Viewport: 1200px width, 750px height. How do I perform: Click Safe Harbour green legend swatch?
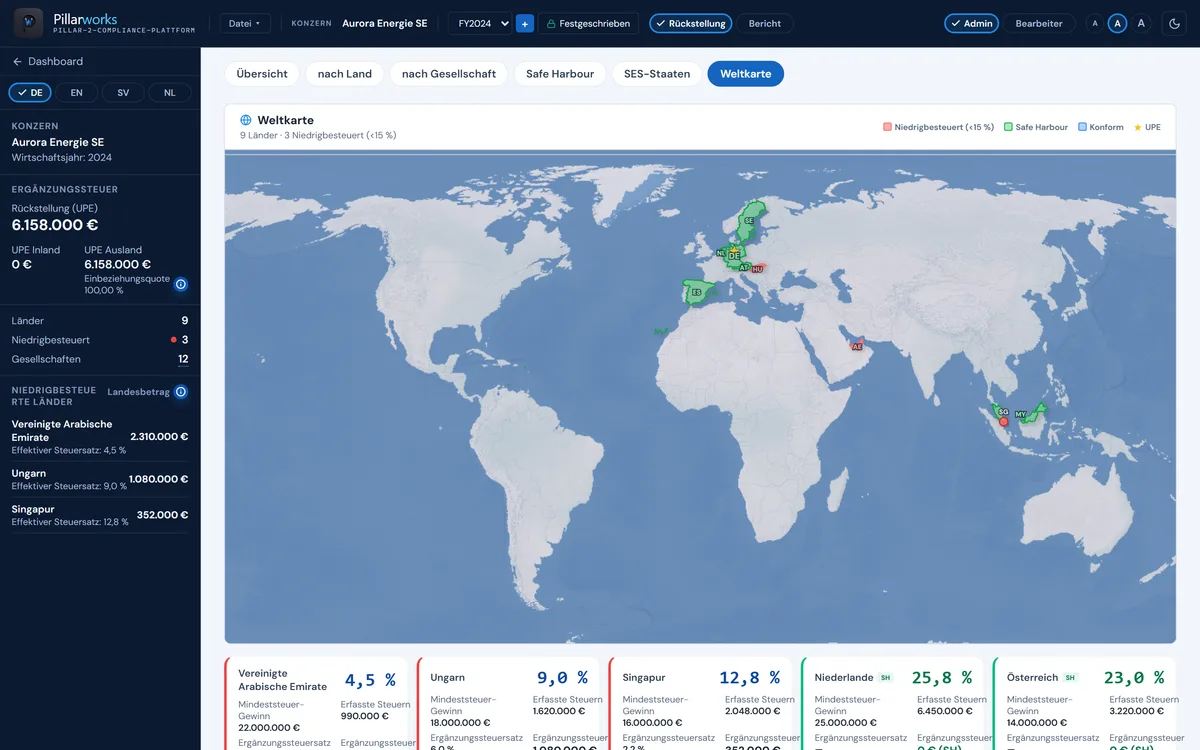[x=1008, y=127]
